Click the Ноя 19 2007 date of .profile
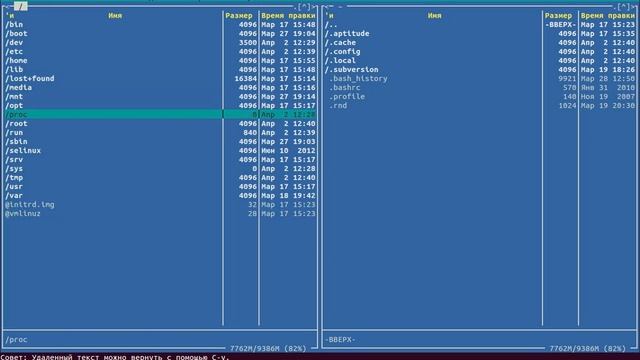Viewport: 640px width, 360px height. [608, 96]
